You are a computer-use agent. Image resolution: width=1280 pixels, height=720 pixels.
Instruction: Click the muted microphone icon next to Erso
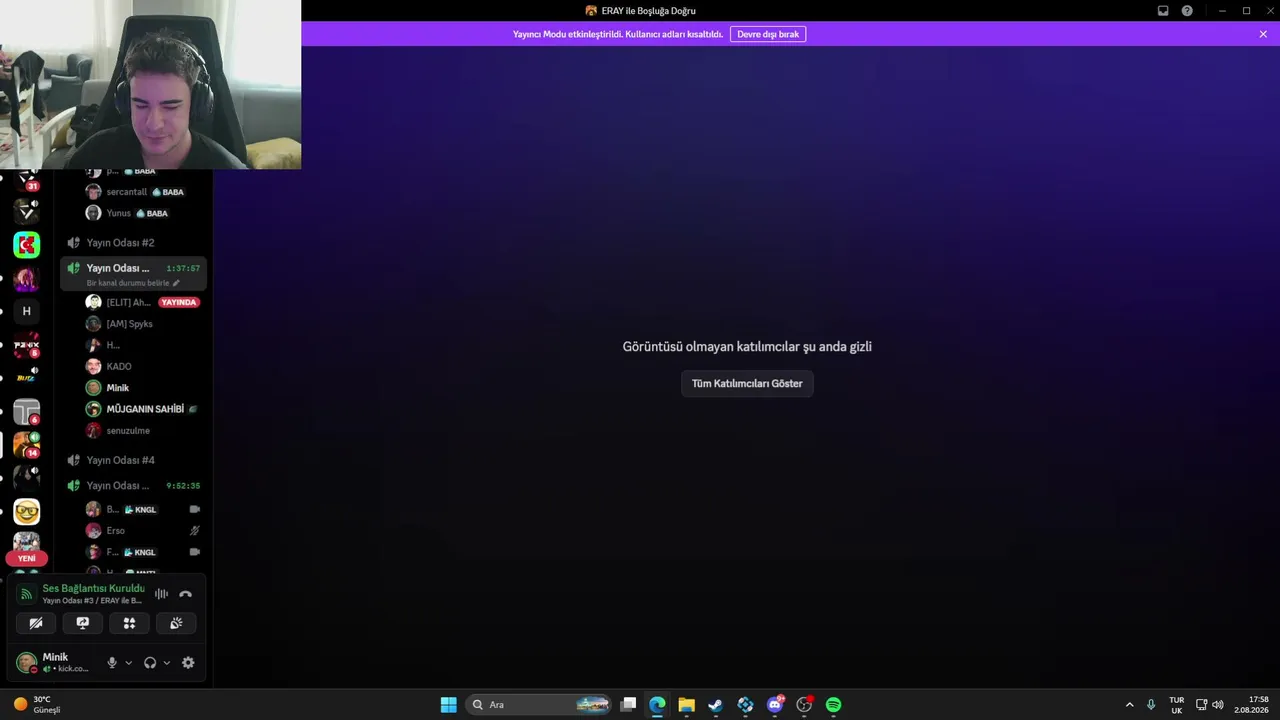coord(195,531)
